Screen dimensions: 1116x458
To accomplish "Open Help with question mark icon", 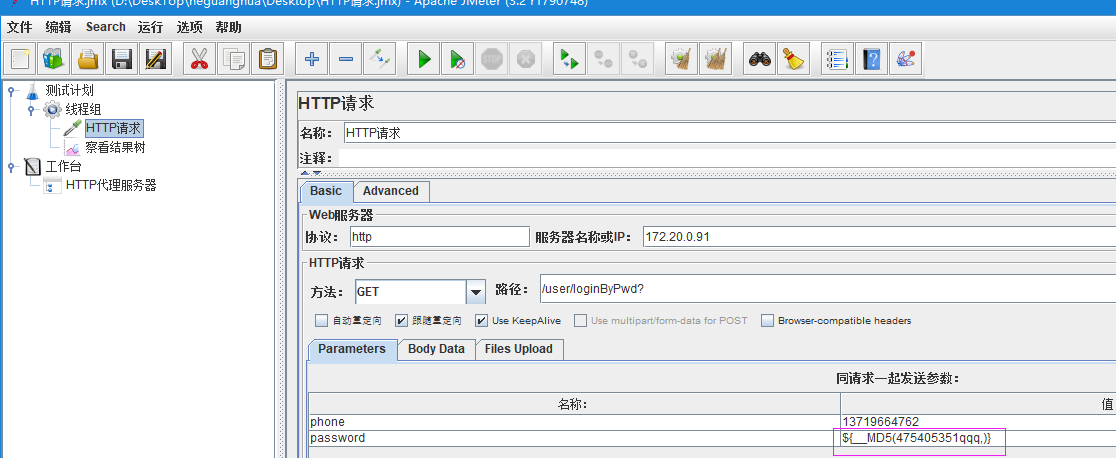I will coord(872,58).
